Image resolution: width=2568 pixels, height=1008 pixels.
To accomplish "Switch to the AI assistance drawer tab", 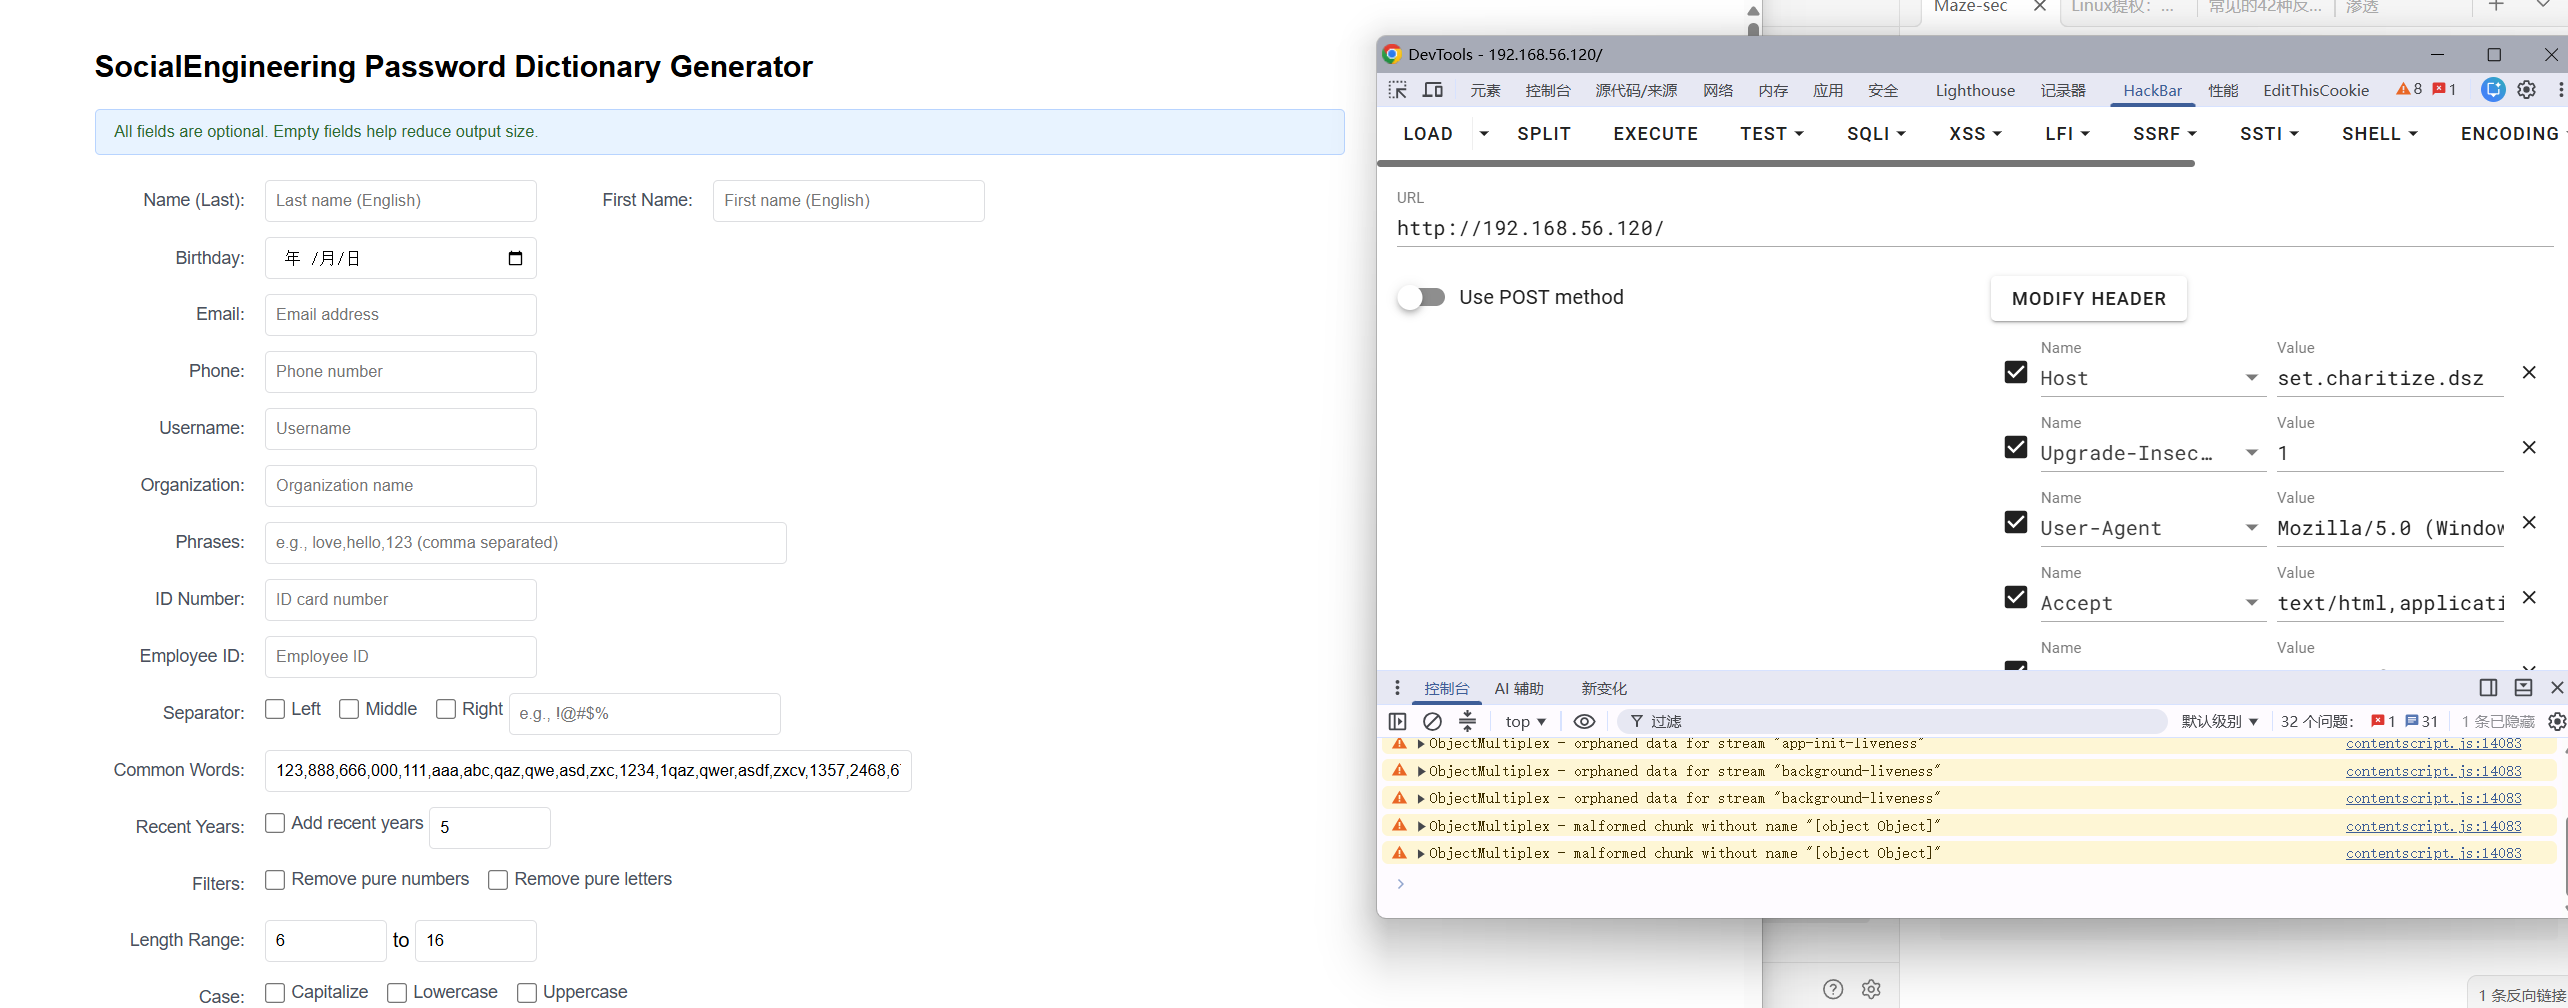I will pyautogui.click(x=1519, y=688).
